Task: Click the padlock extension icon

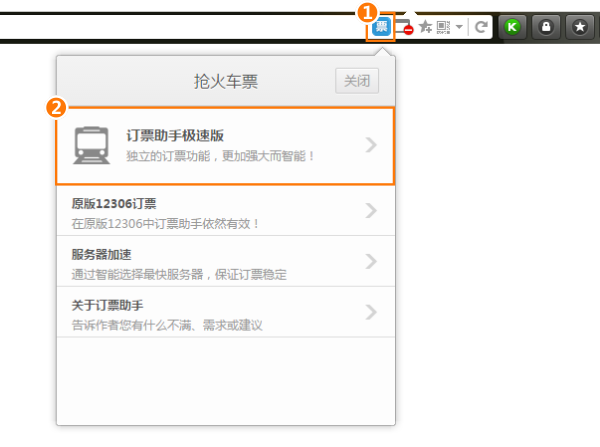Action: [546, 27]
